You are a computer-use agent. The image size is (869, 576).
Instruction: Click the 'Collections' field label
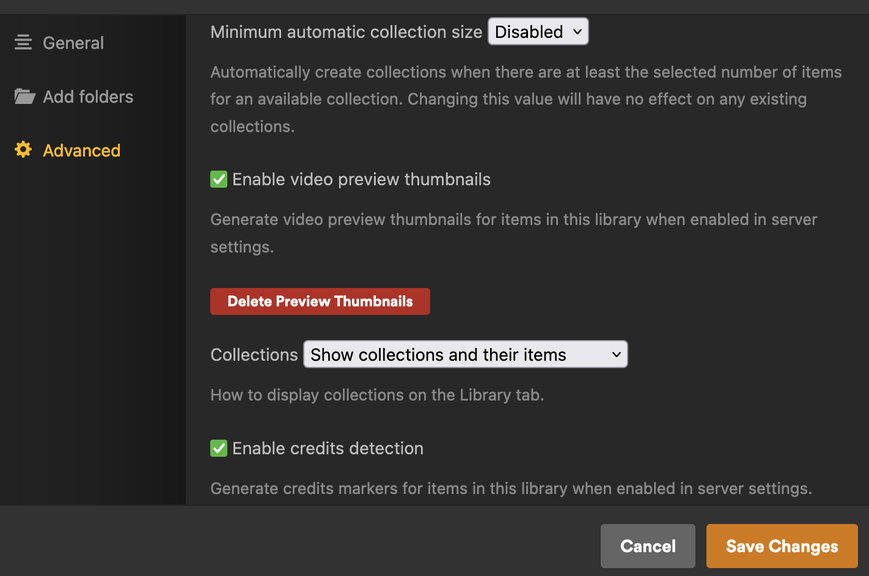(x=254, y=355)
